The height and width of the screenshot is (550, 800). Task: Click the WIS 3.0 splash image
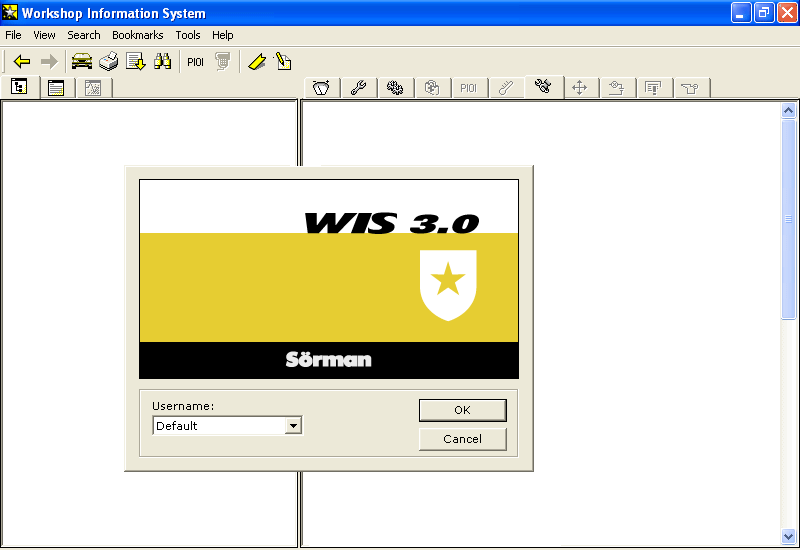329,279
